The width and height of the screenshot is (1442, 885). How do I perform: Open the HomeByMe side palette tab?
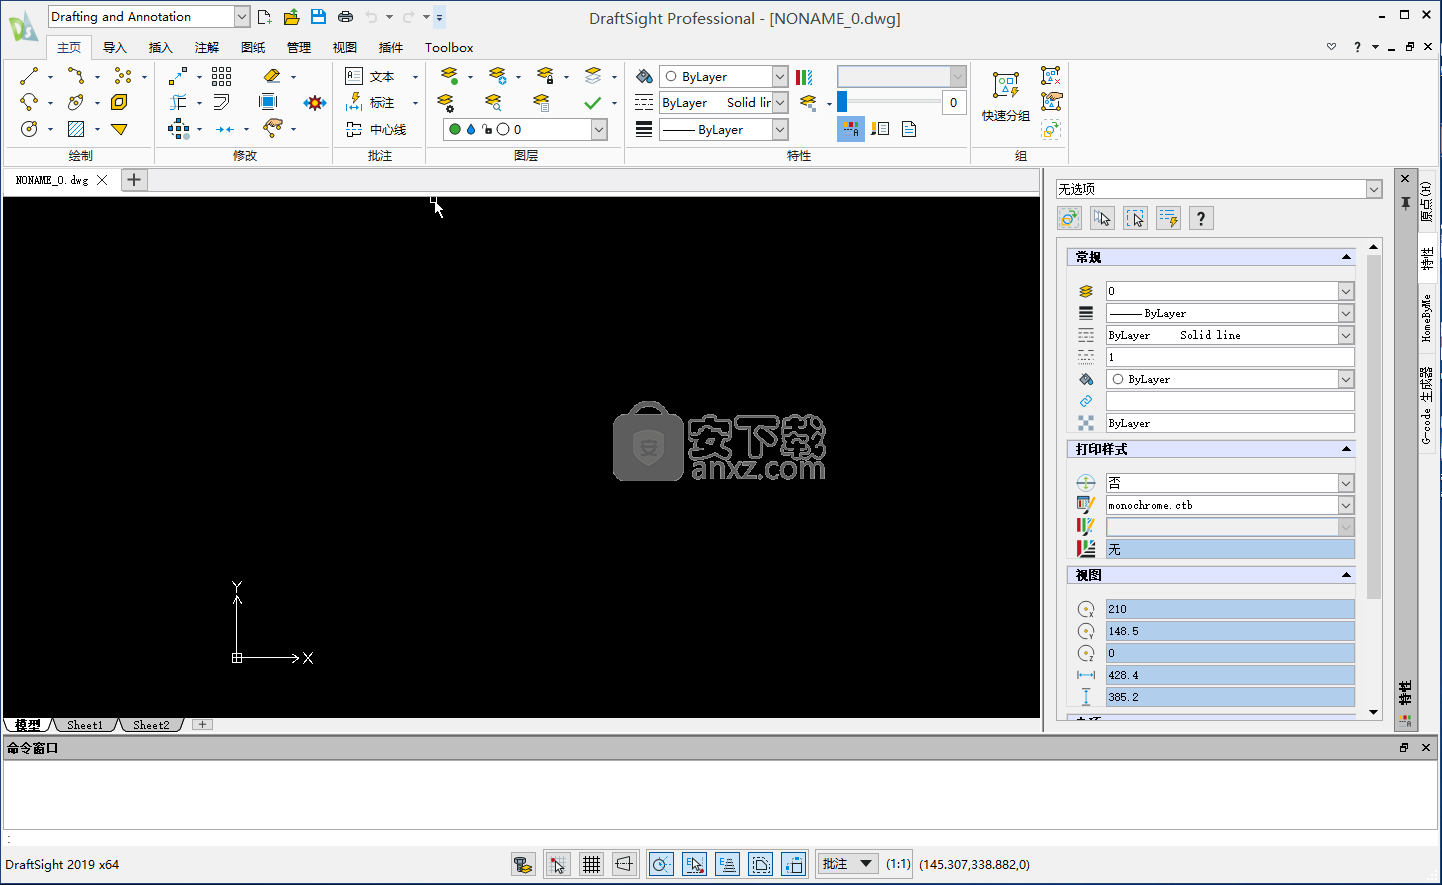click(1427, 318)
